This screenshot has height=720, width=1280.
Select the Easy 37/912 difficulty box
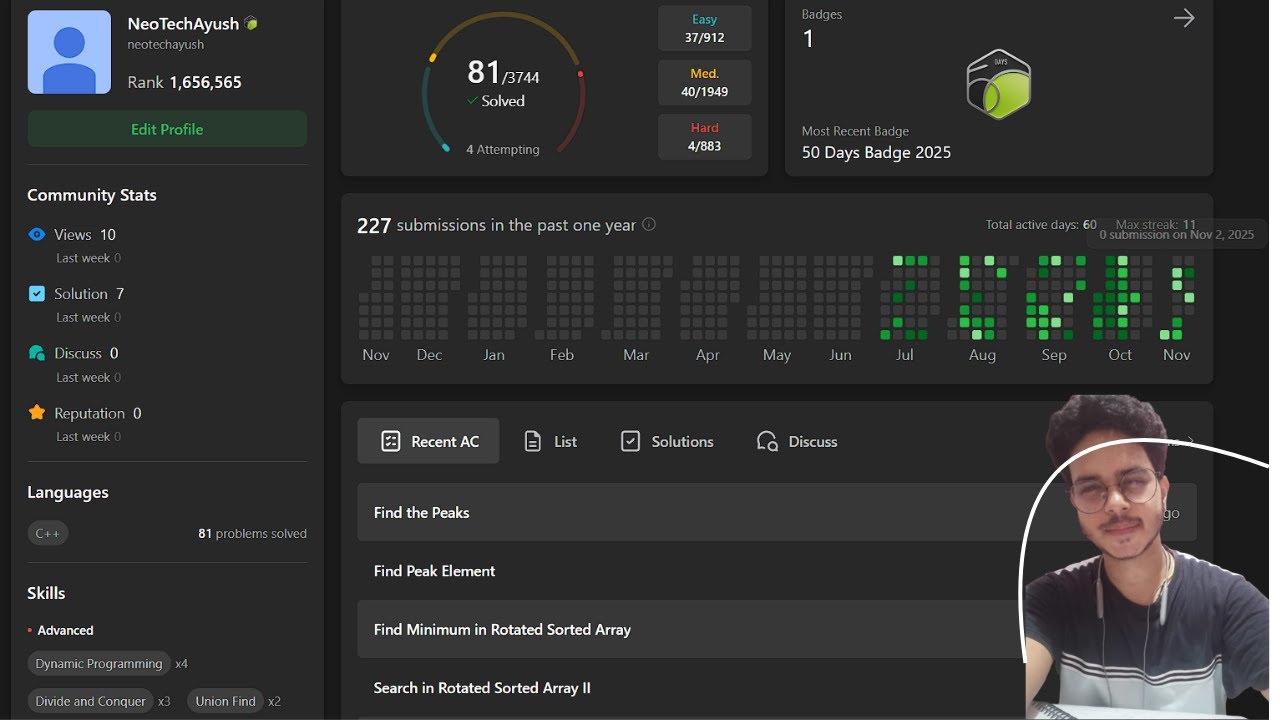(x=705, y=28)
